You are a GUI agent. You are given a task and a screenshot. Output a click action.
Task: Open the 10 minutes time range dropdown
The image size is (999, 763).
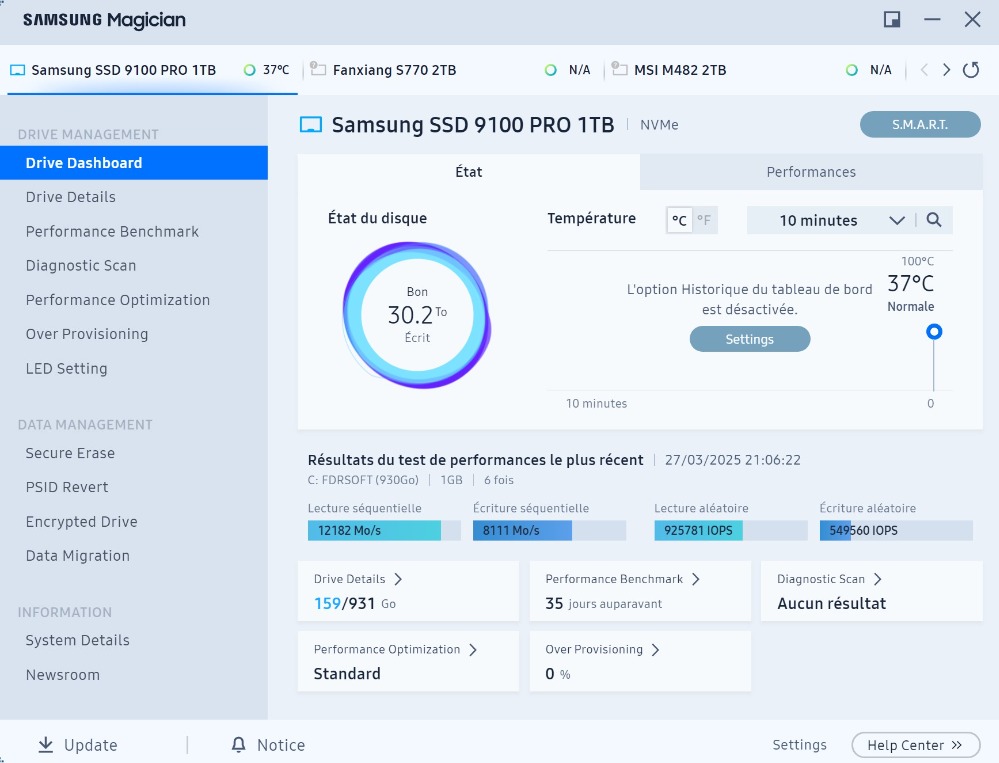(x=830, y=220)
